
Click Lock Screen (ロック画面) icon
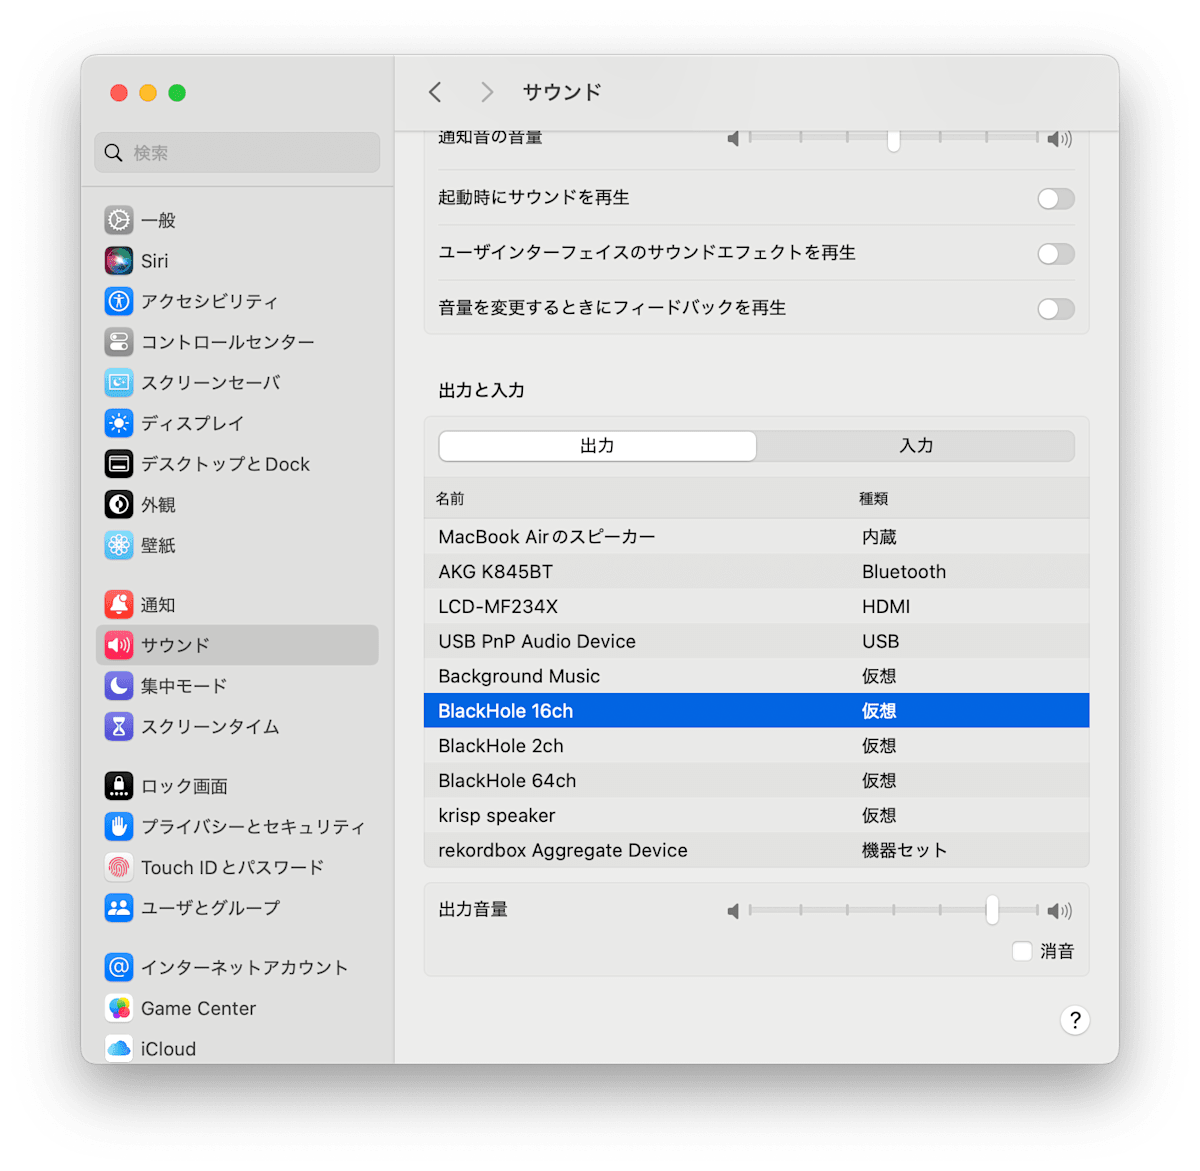[119, 786]
